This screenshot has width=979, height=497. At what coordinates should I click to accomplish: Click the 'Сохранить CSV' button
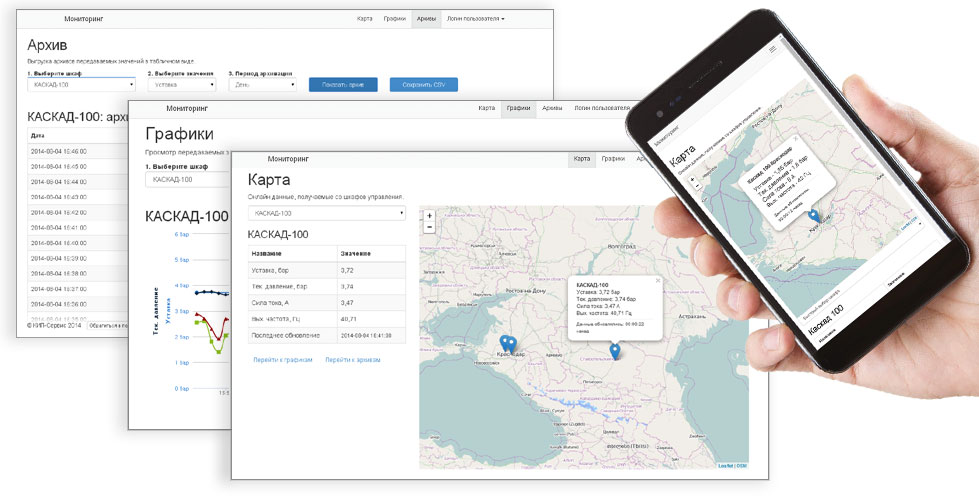coord(424,85)
